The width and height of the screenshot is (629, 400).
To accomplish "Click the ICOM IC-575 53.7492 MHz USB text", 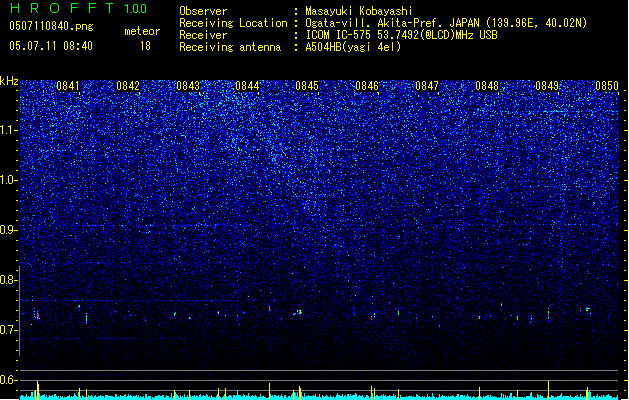I will coord(402,35).
